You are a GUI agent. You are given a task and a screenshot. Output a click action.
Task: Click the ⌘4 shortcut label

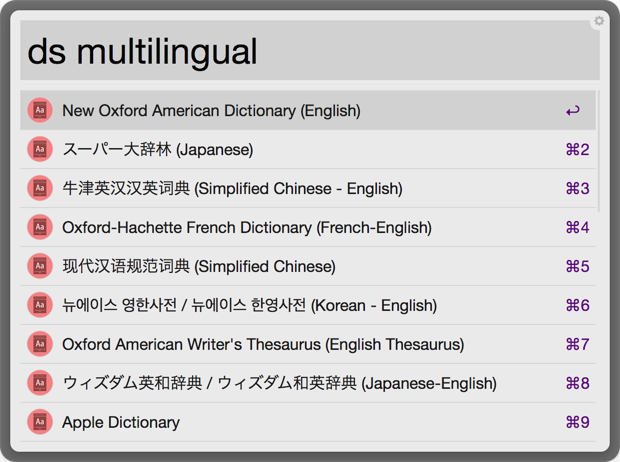577,227
